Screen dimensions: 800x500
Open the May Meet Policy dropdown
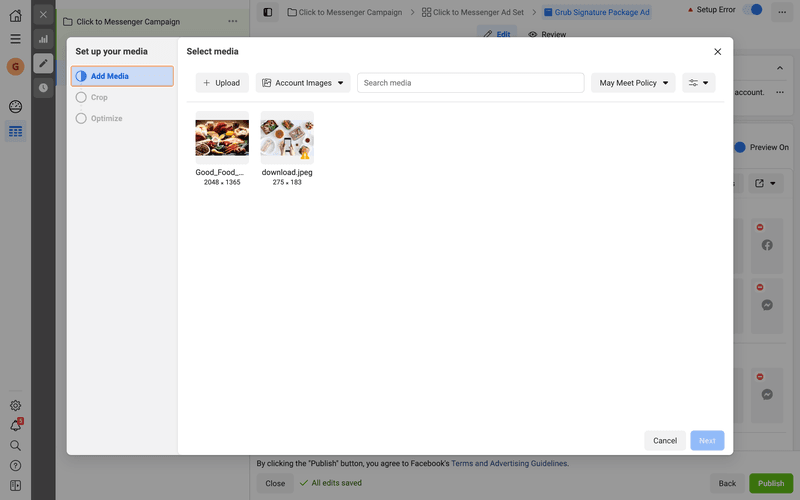(633, 83)
